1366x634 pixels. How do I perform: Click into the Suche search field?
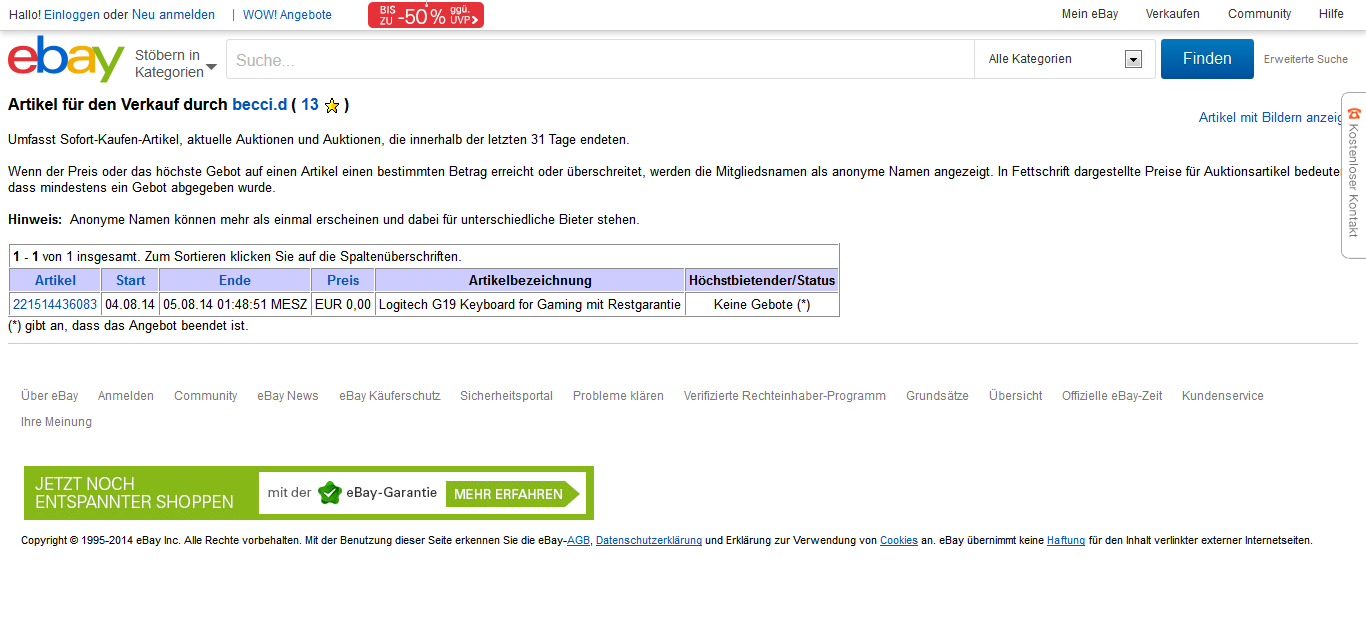pos(600,59)
